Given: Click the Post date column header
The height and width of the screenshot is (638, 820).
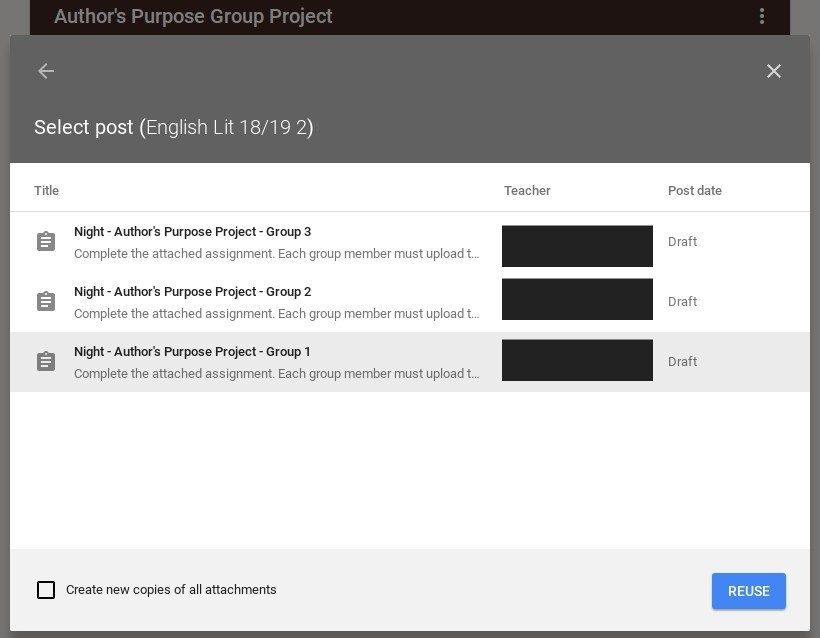Looking at the screenshot, I should pyautogui.click(x=694, y=191).
